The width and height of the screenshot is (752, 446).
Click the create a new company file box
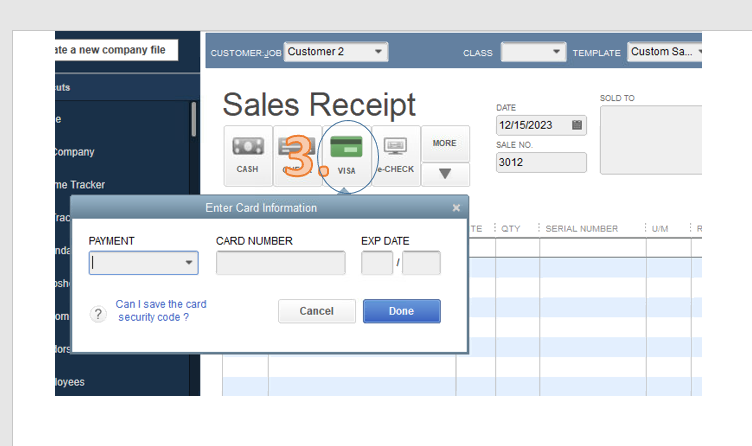point(116,50)
